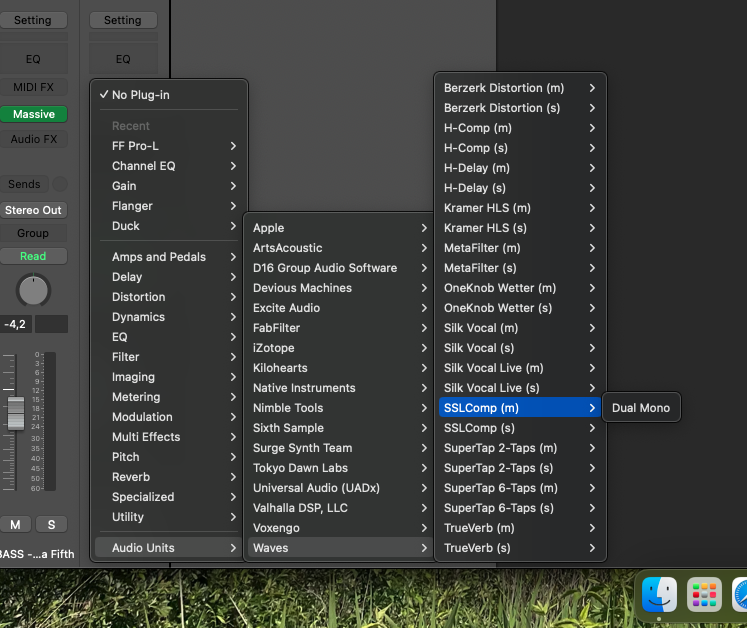Viewport: 747px width, 628px height.
Task: Open the second channel EQ slot
Action: pos(123,59)
